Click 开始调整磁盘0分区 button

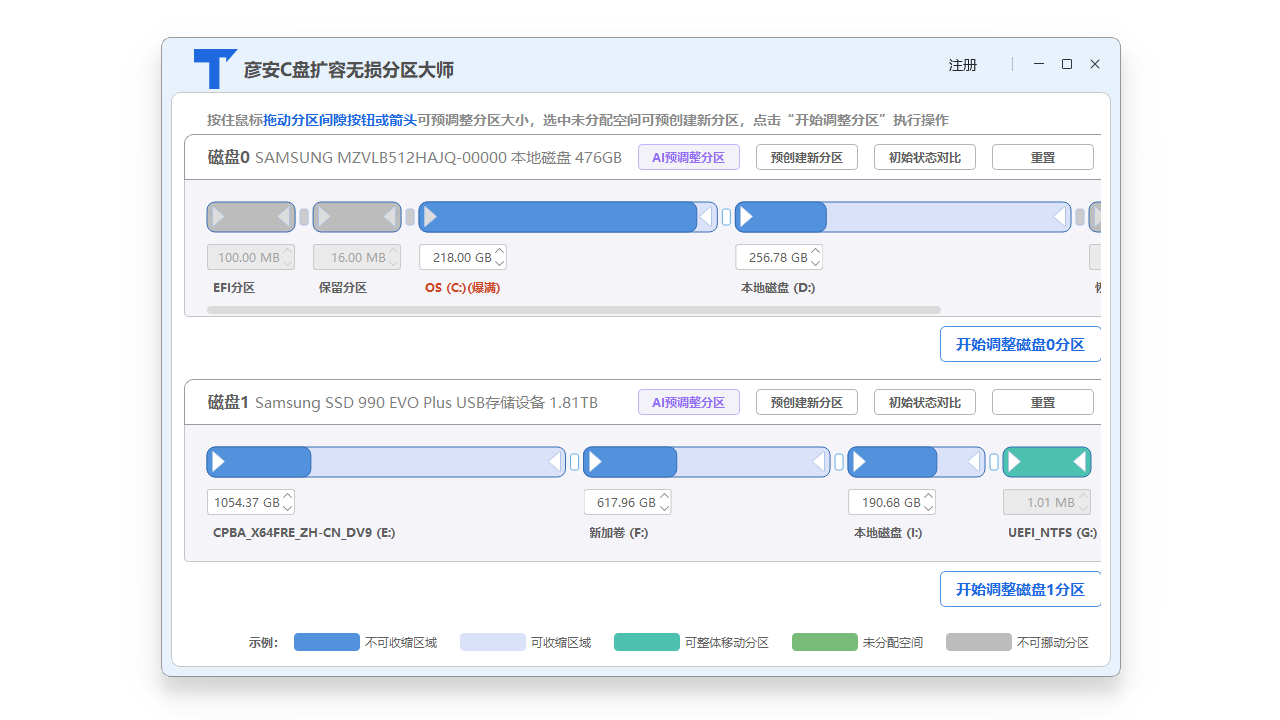tap(1020, 344)
